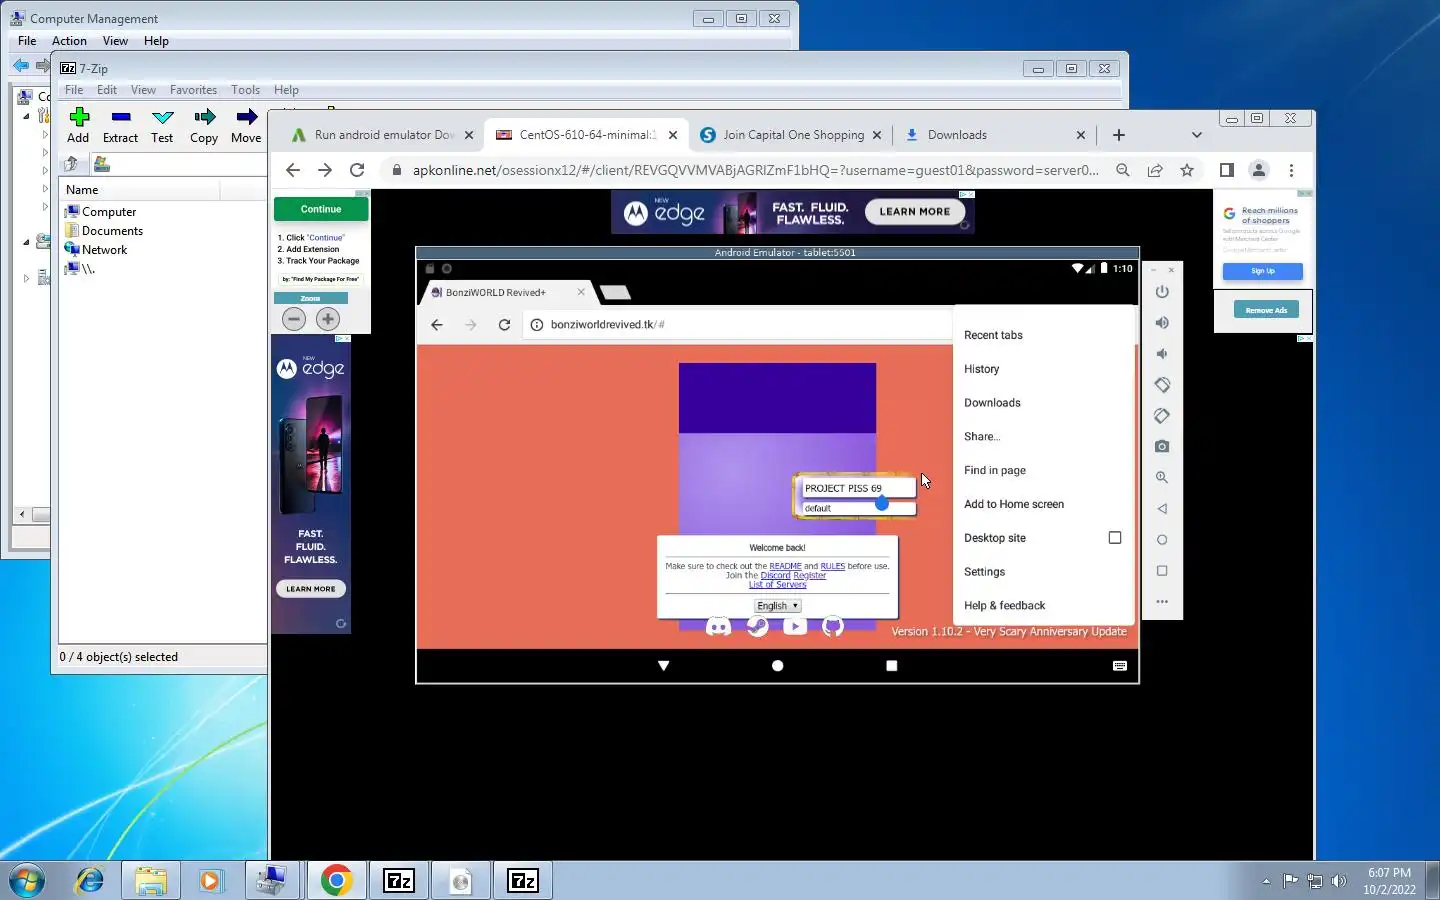The width and height of the screenshot is (1440, 900).
Task: Open the 7-Zip Tools menu
Action: pos(245,90)
